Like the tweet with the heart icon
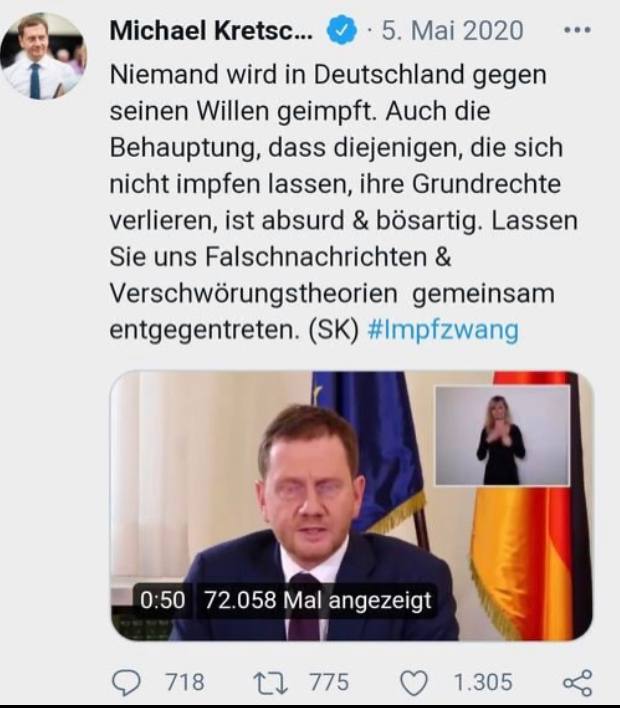620x708 pixels. coord(414,683)
